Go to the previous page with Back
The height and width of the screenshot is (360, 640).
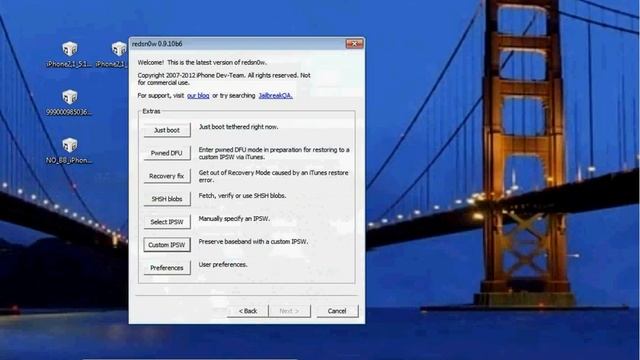pos(248,311)
